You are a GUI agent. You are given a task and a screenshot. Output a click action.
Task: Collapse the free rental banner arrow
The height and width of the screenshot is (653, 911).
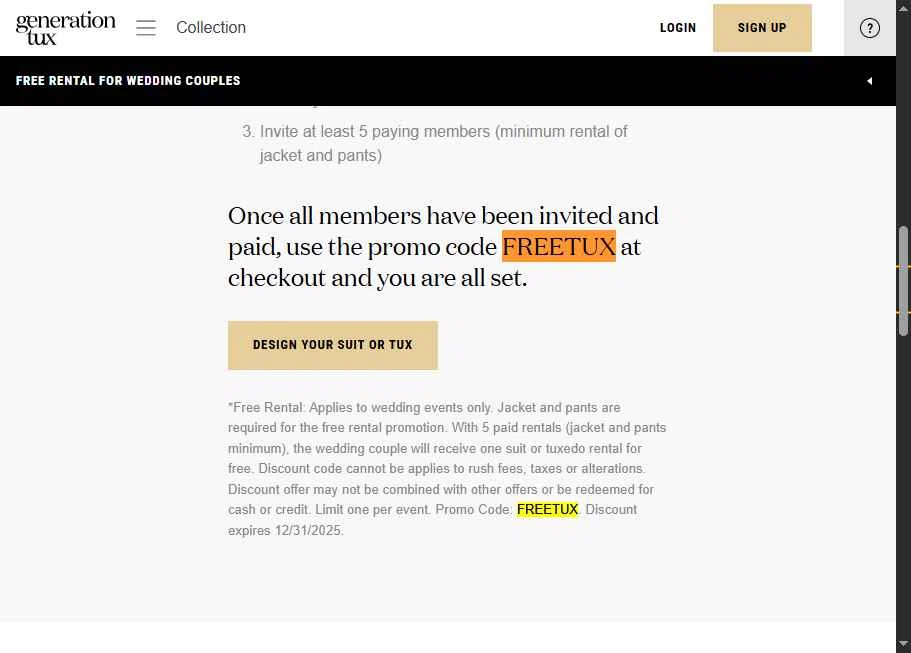pos(869,81)
